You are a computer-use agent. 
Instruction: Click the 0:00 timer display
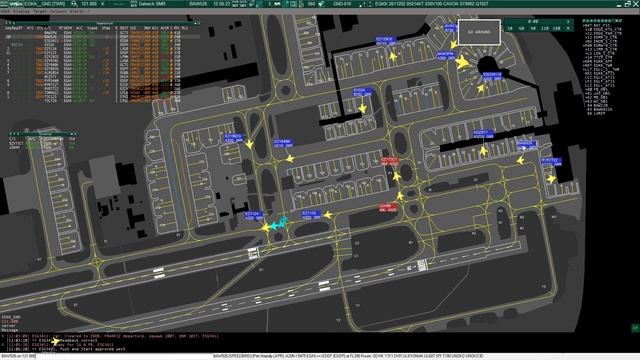pos(533,21)
